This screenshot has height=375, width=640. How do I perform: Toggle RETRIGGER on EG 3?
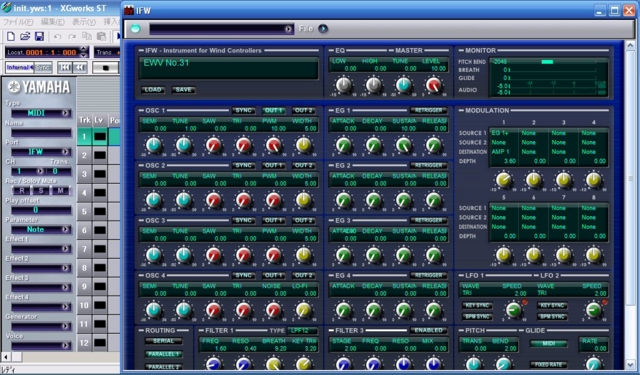coord(429,220)
